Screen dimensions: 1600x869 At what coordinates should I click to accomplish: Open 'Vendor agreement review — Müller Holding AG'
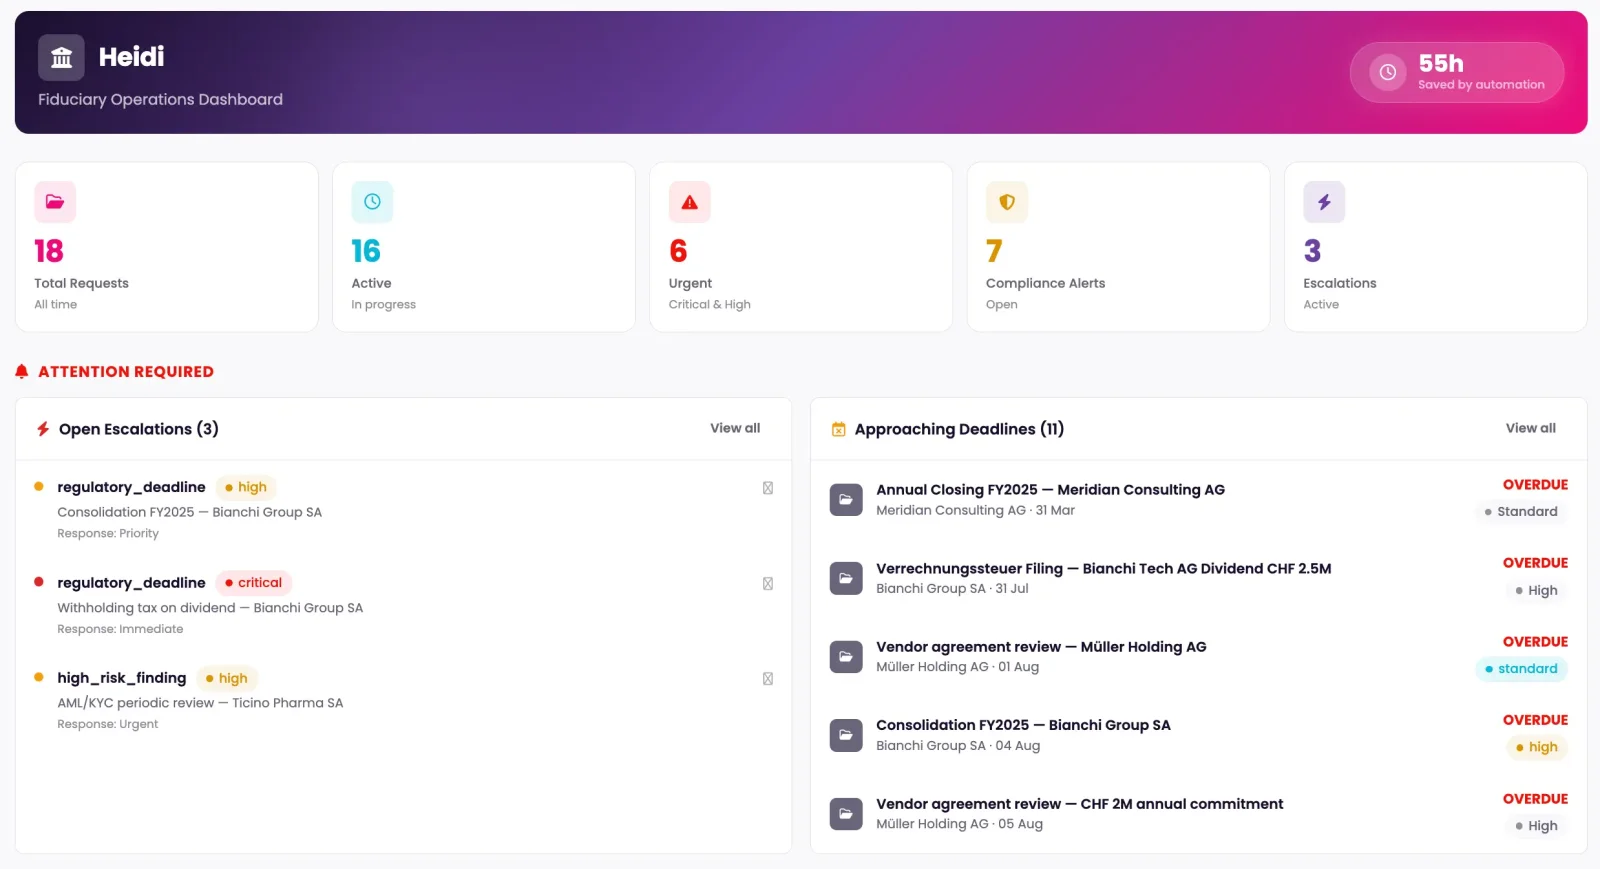pos(1041,647)
